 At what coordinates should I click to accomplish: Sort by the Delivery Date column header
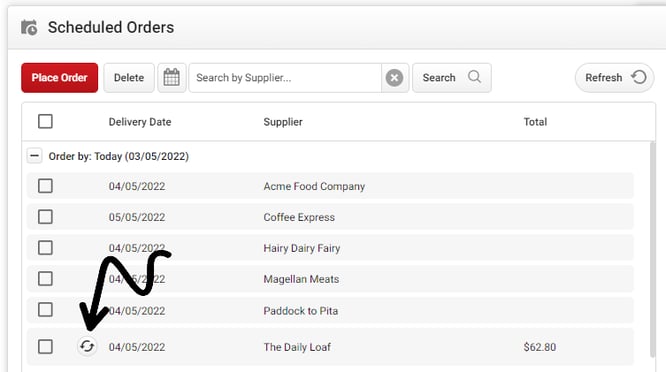tap(140, 122)
